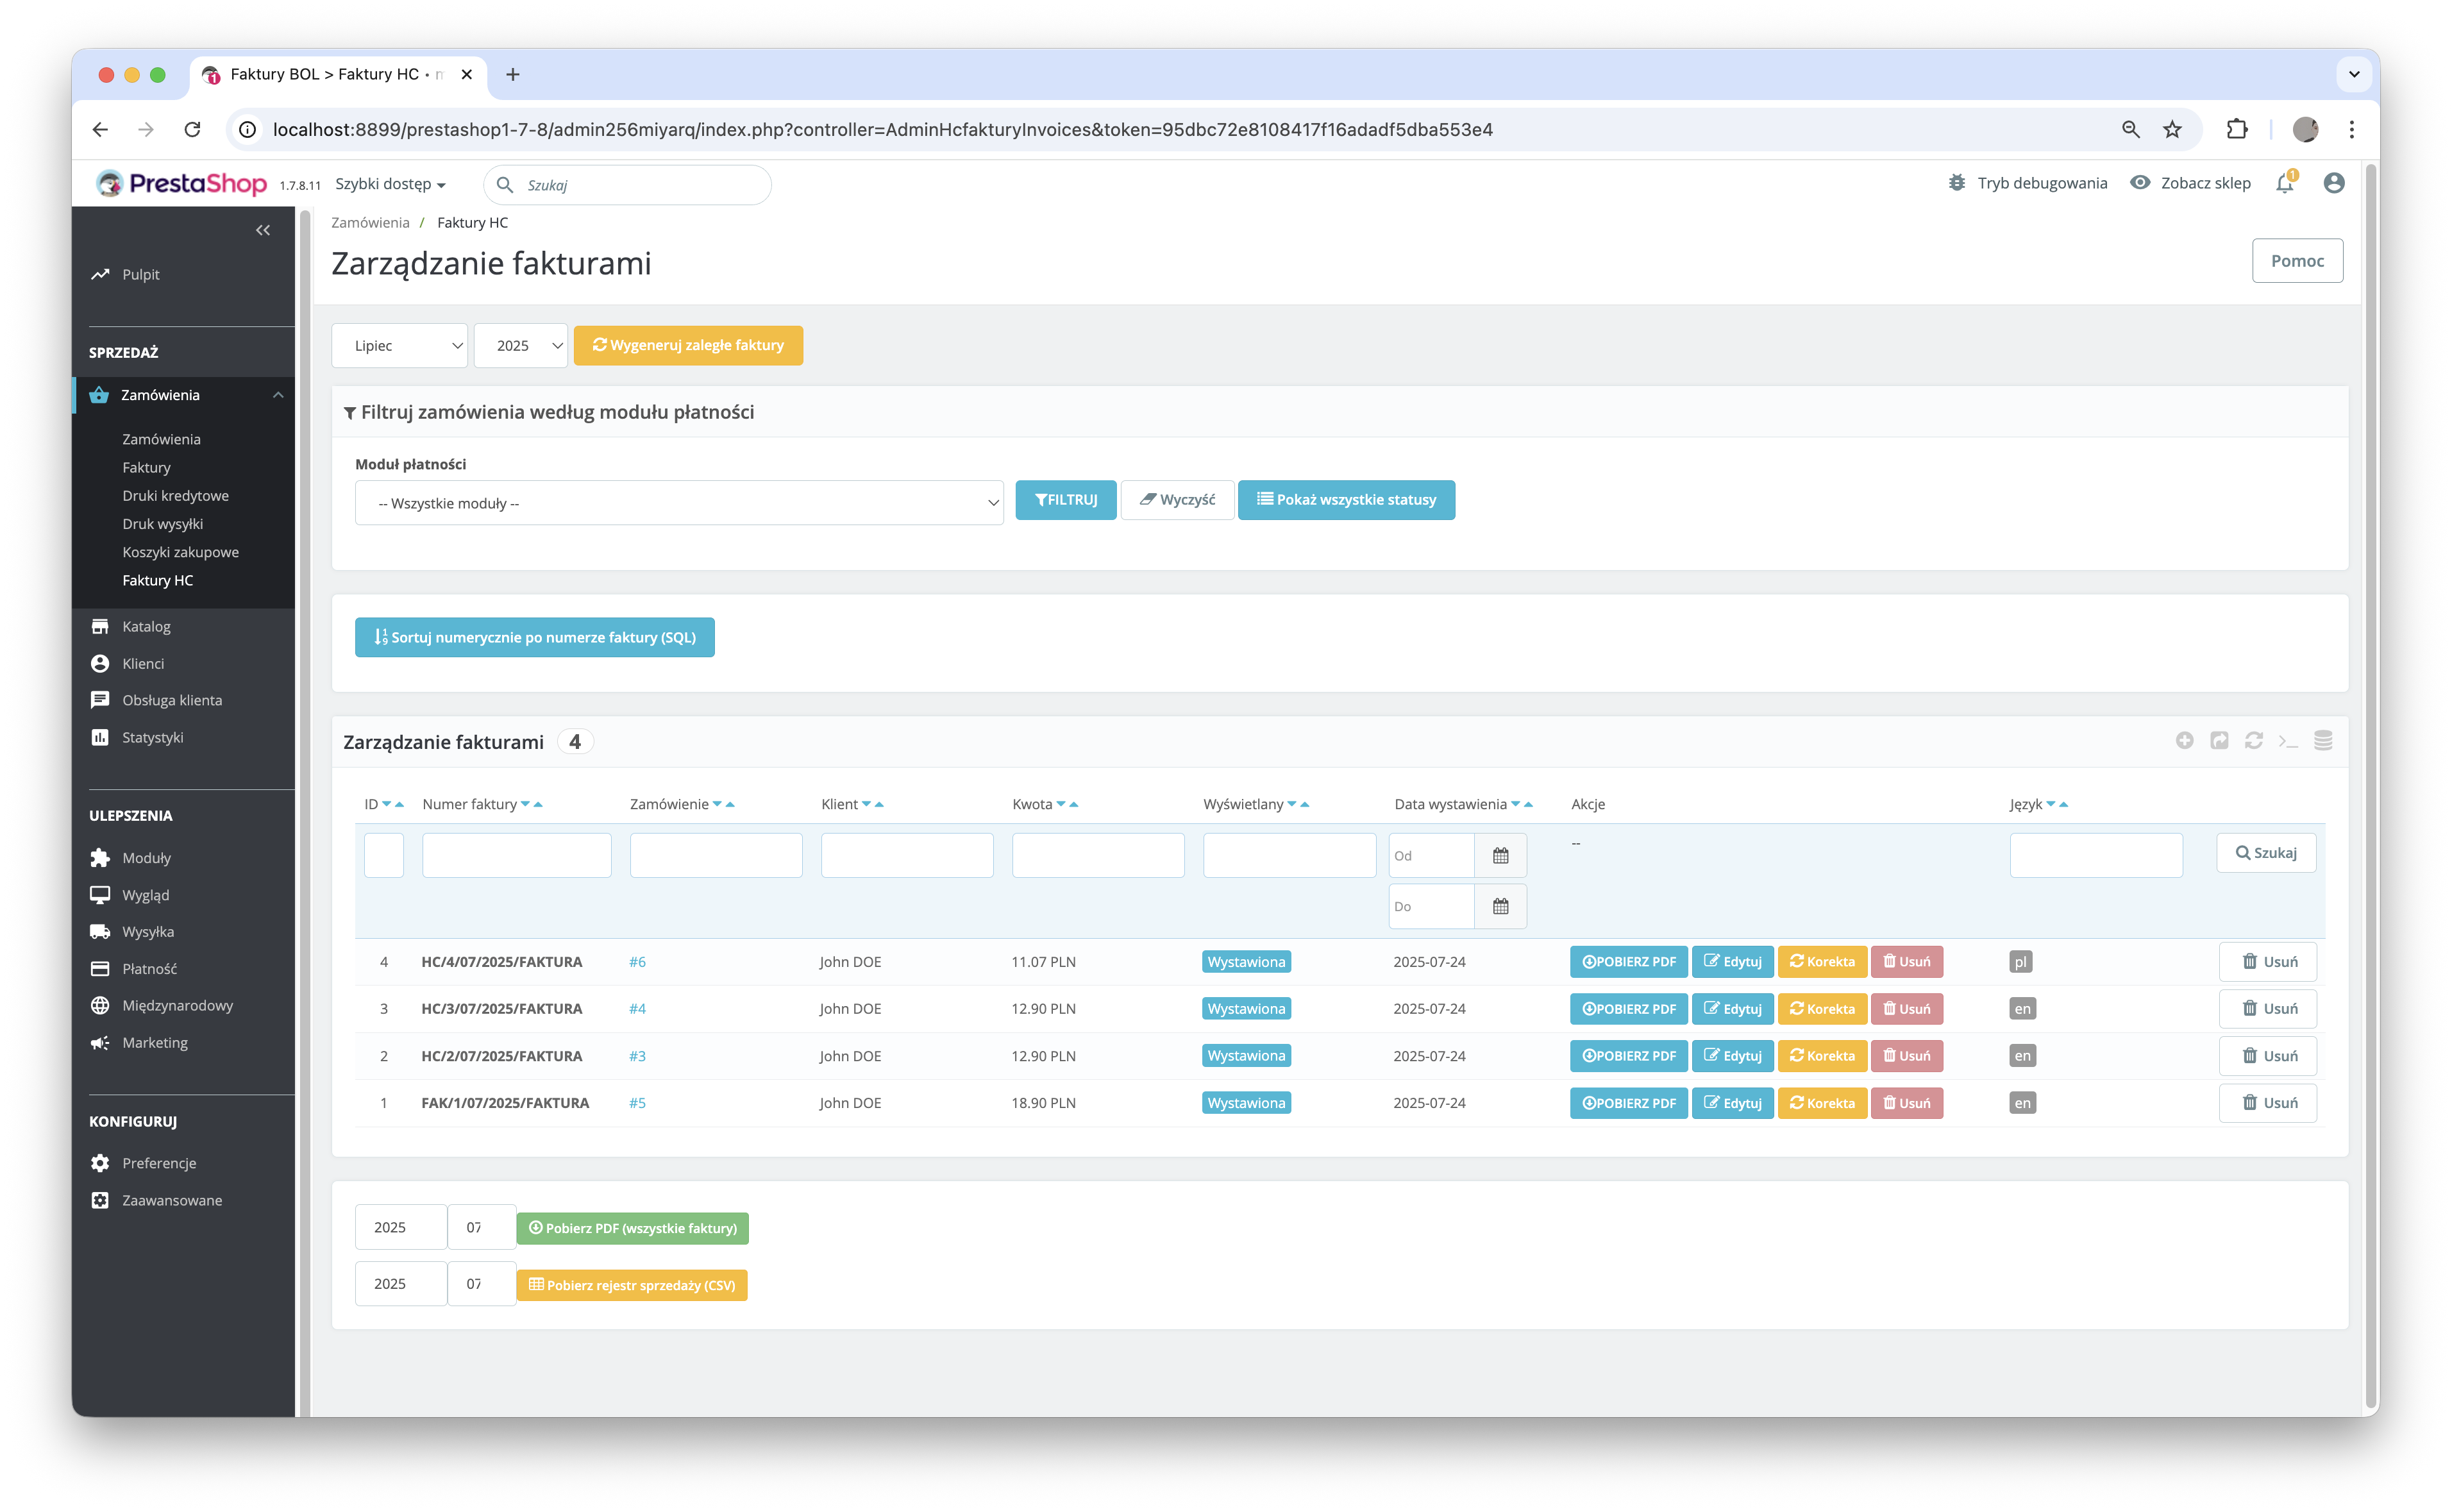Open Szybki dostęp quick access menu

(x=390, y=184)
